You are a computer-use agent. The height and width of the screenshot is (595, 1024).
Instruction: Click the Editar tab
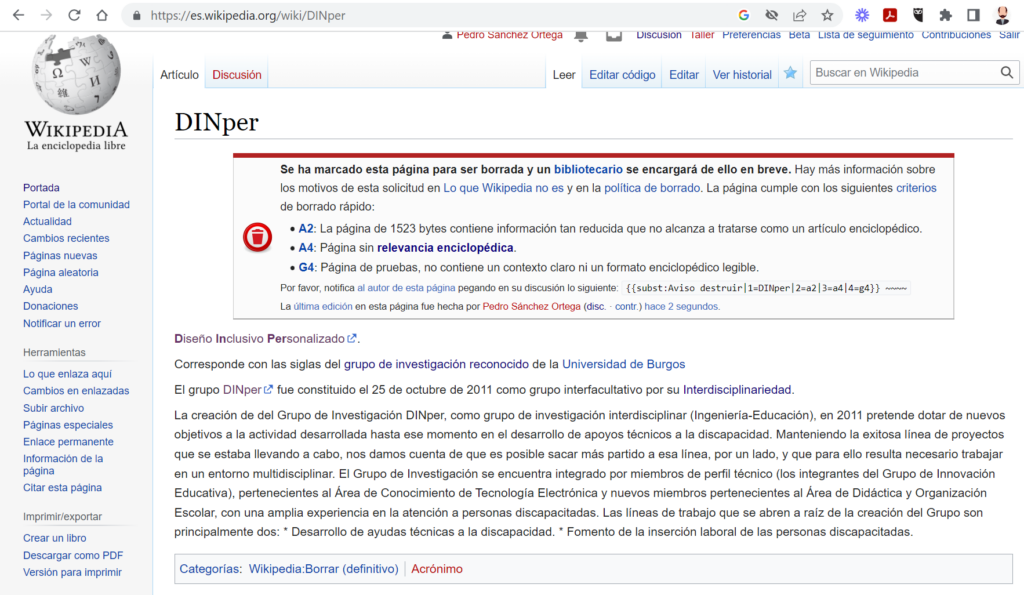684,74
